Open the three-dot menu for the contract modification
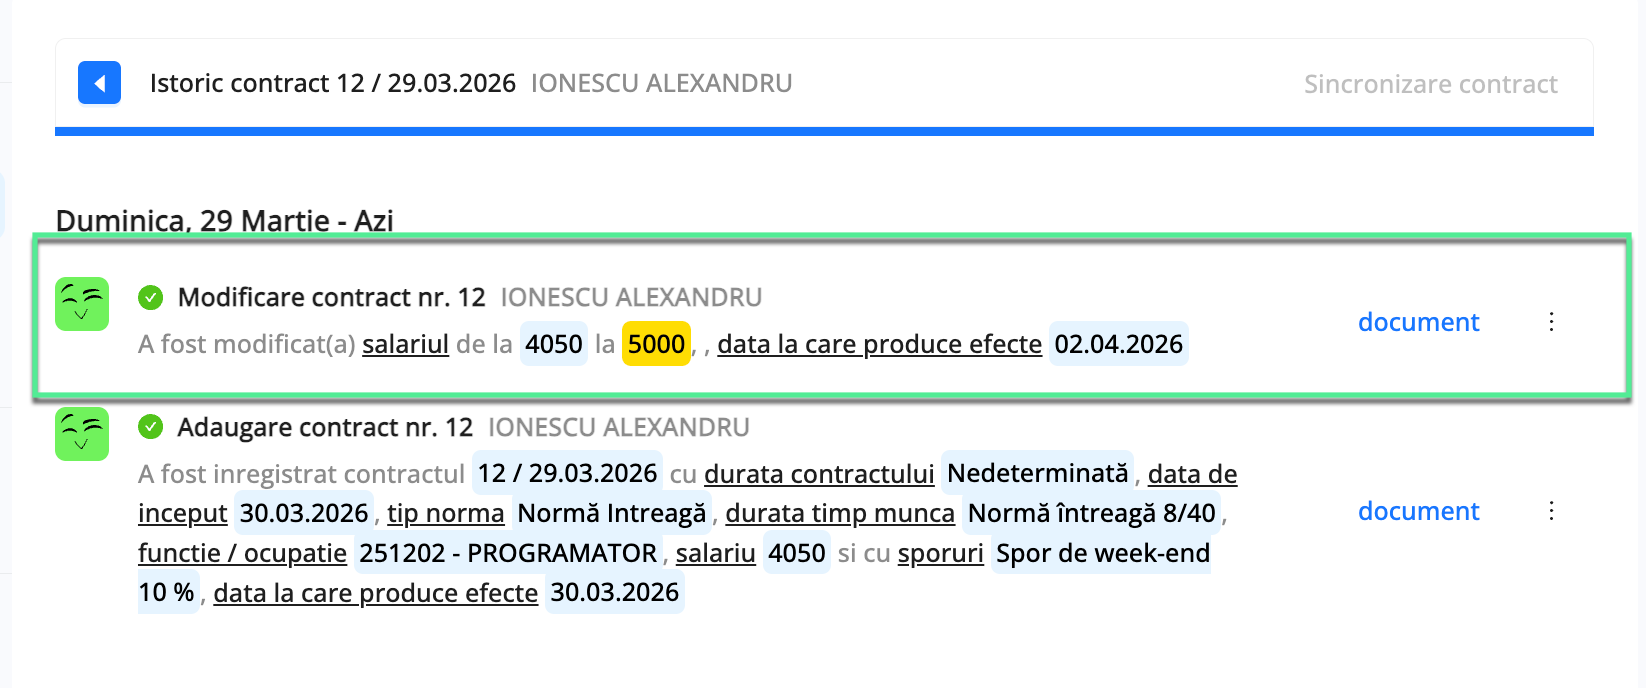The width and height of the screenshot is (1646, 688). pos(1551,322)
